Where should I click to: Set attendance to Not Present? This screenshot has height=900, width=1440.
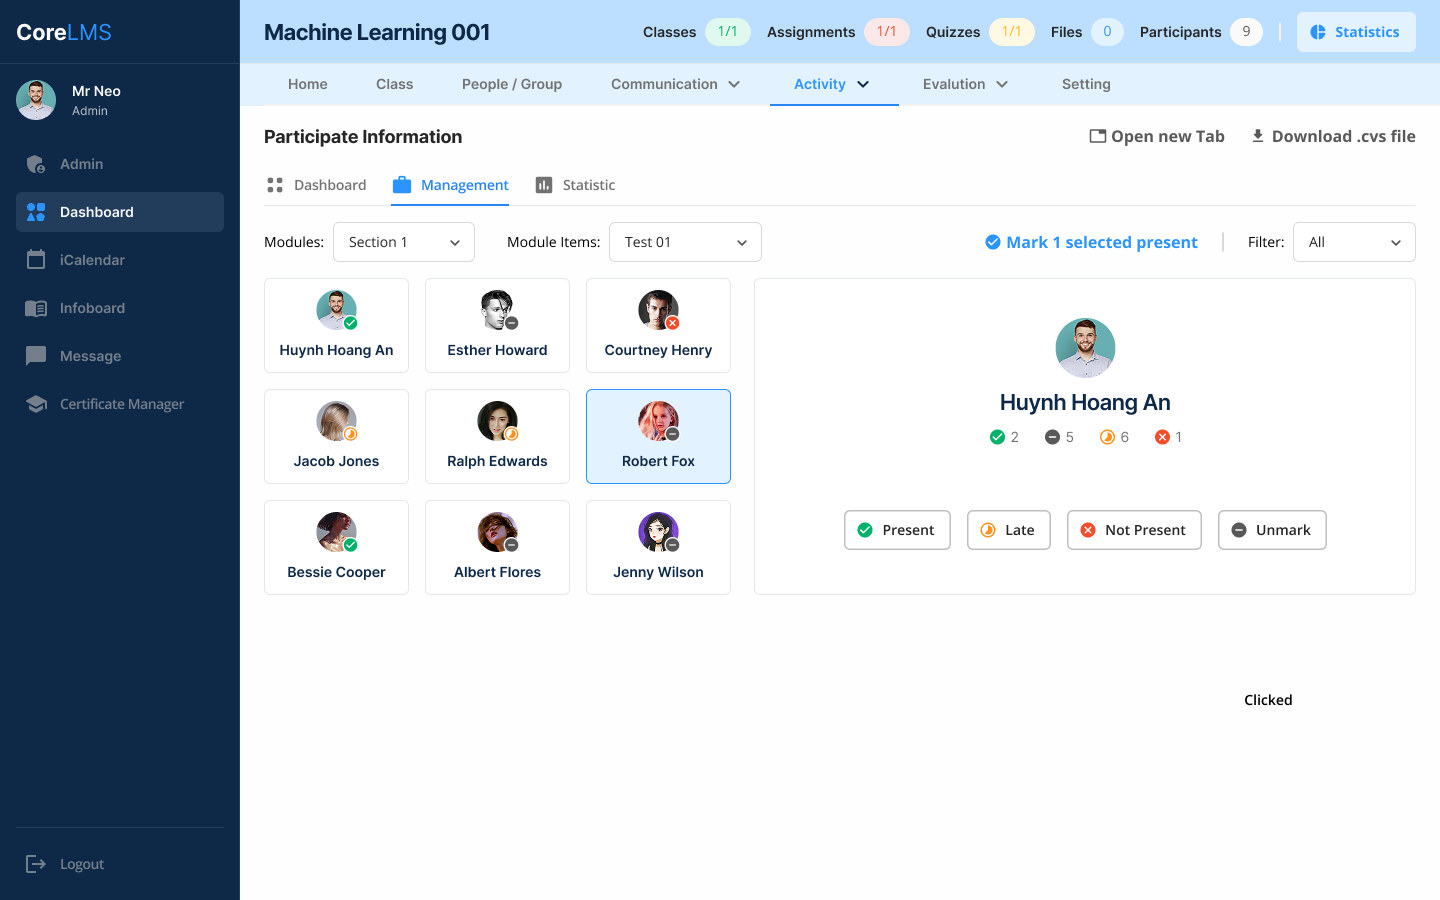[x=1134, y=530]
